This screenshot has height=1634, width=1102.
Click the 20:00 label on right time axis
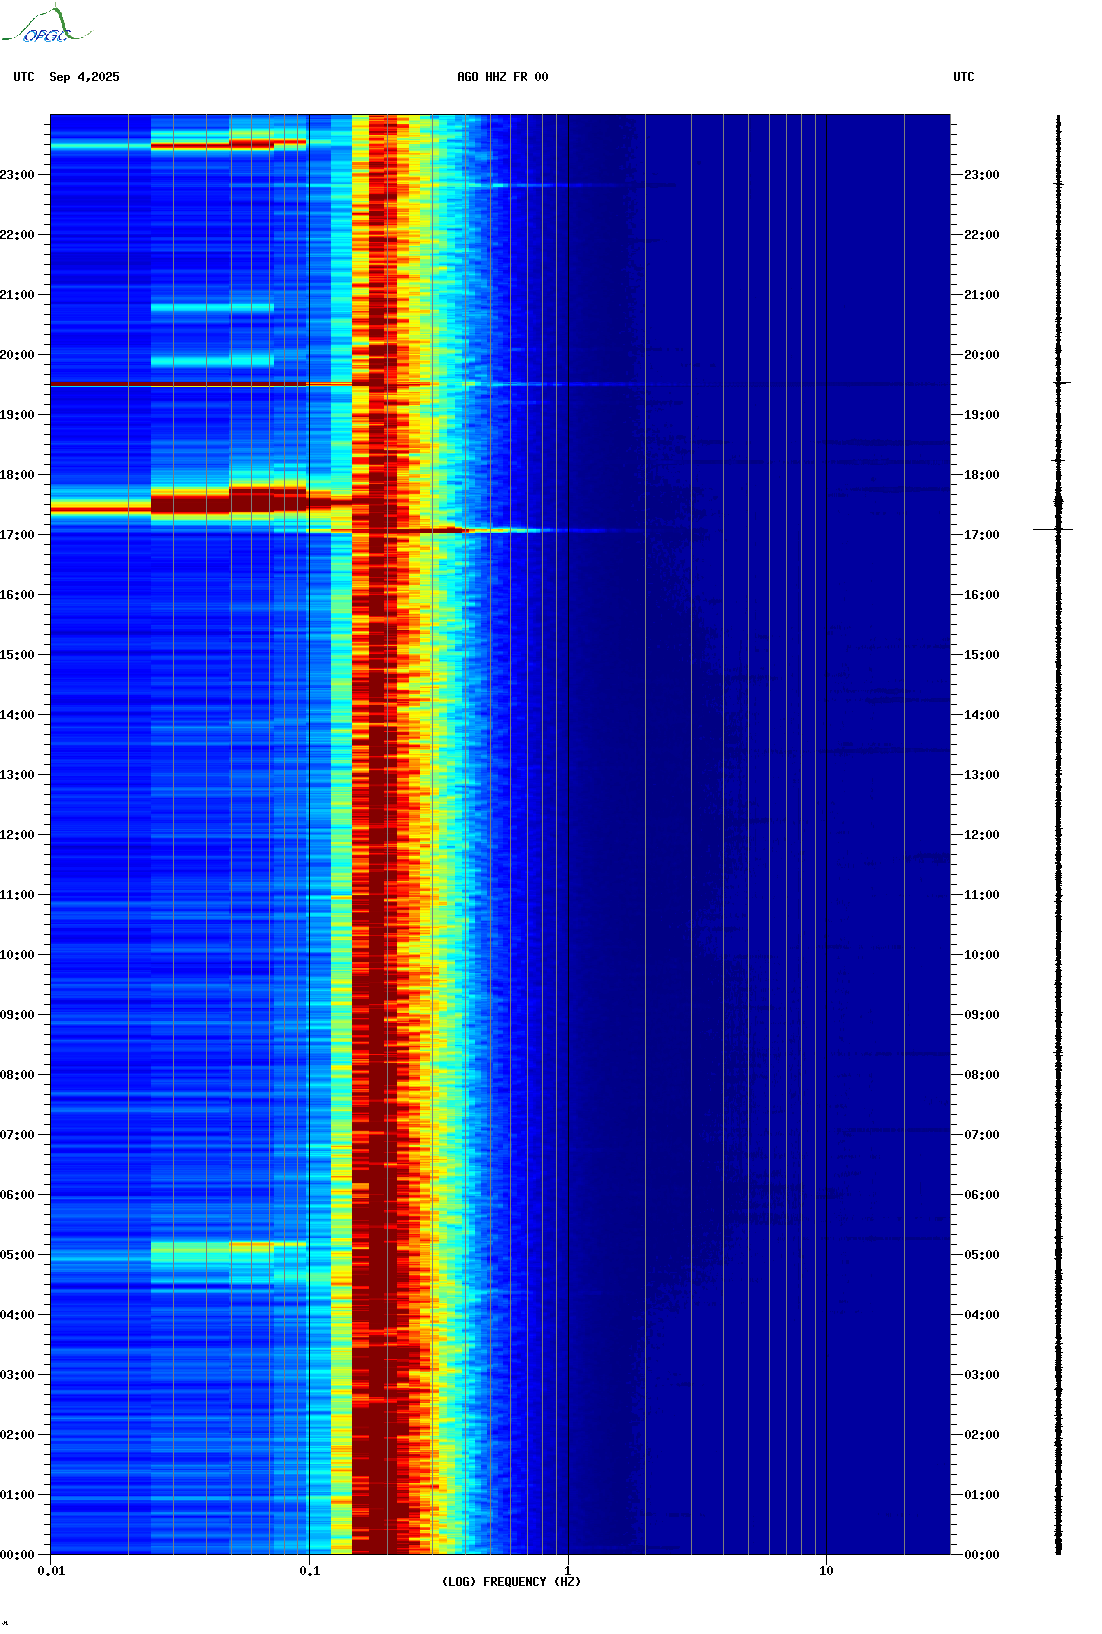point(982,355)
